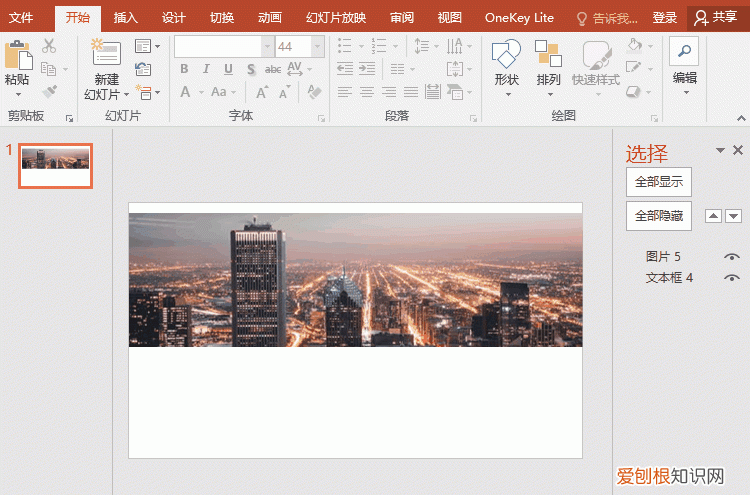This screenshot has width=750, height=495.
Task: Click the 全部隐藏 (Hide All) button
Action: (x=658, y=216)
